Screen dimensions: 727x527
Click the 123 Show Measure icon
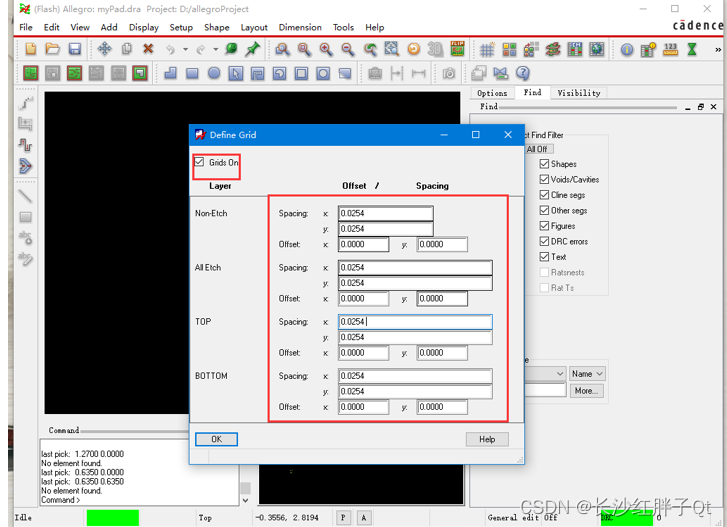click(670, 49)
